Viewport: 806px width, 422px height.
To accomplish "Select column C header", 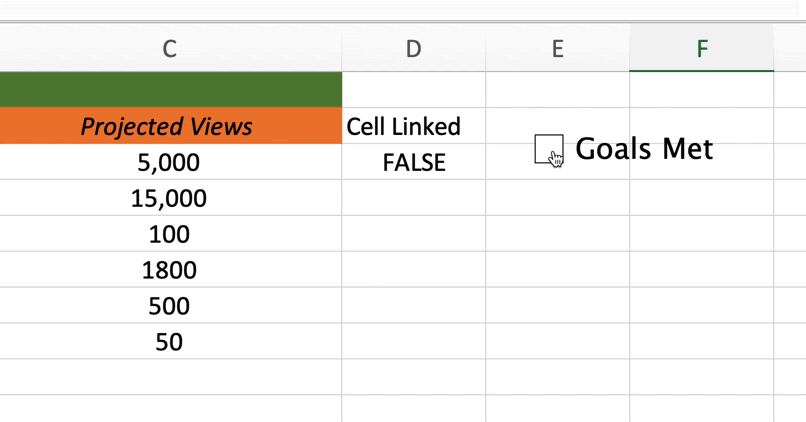I will 170,49.
